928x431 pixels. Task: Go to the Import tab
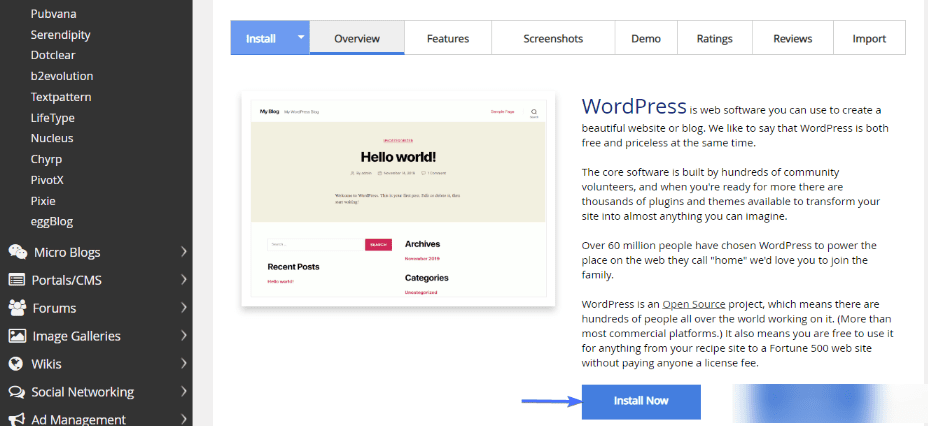[x=869, y=38]
